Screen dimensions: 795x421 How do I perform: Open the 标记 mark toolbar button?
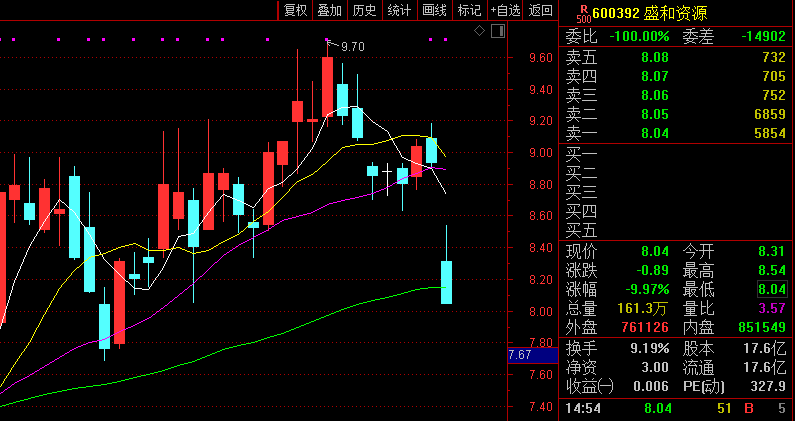pyautogui.click(x=469, y=10)
